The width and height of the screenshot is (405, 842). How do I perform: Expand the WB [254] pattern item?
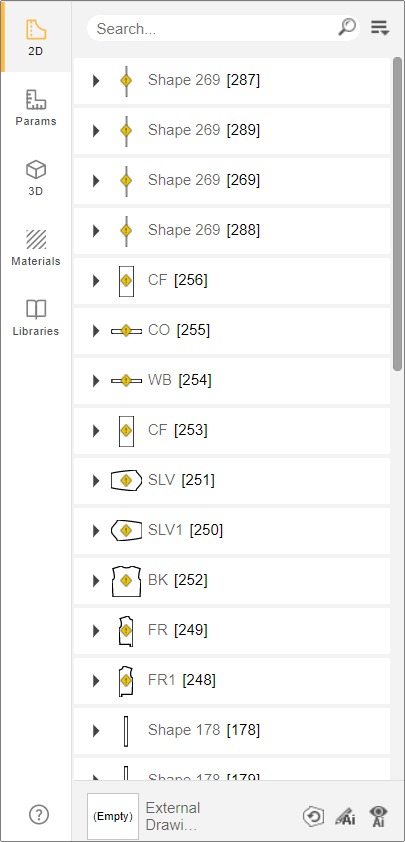pos(96,381)
